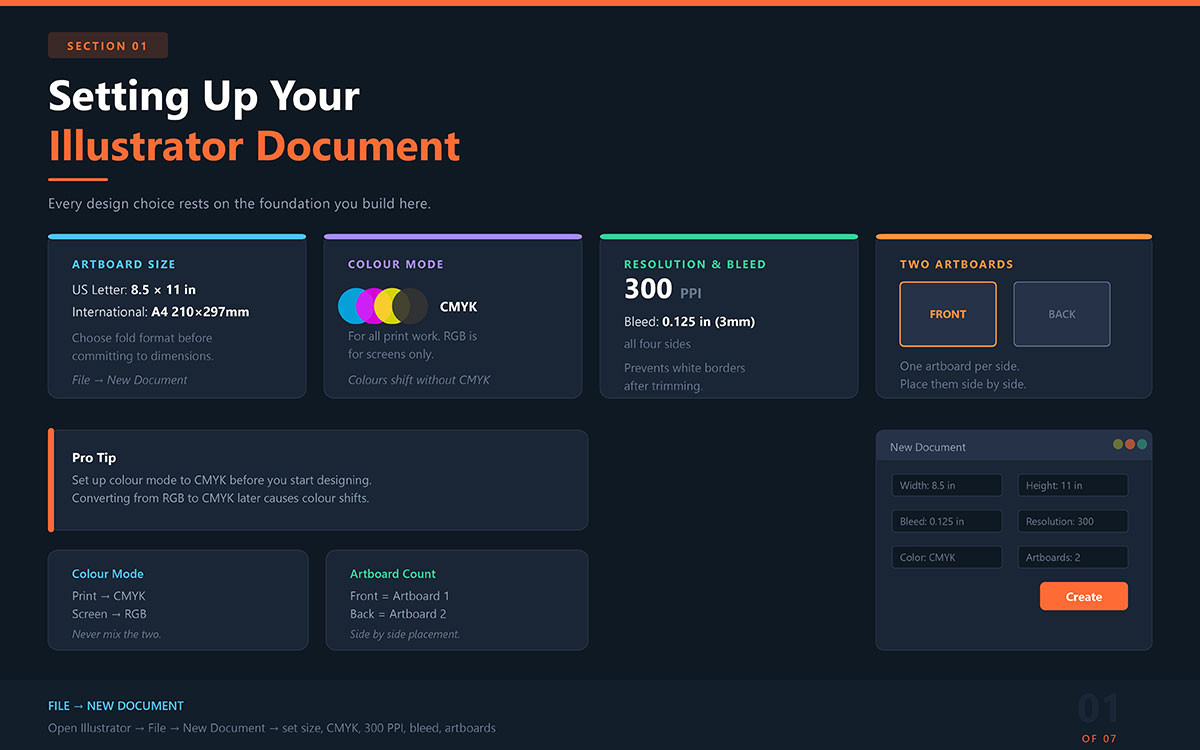
Task: Click 'Back = Artboard 2' text
Action: [398, 614]
